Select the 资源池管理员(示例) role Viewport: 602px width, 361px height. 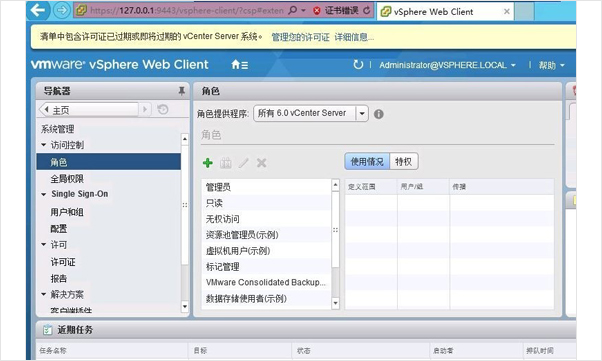(x=266, y=235)
